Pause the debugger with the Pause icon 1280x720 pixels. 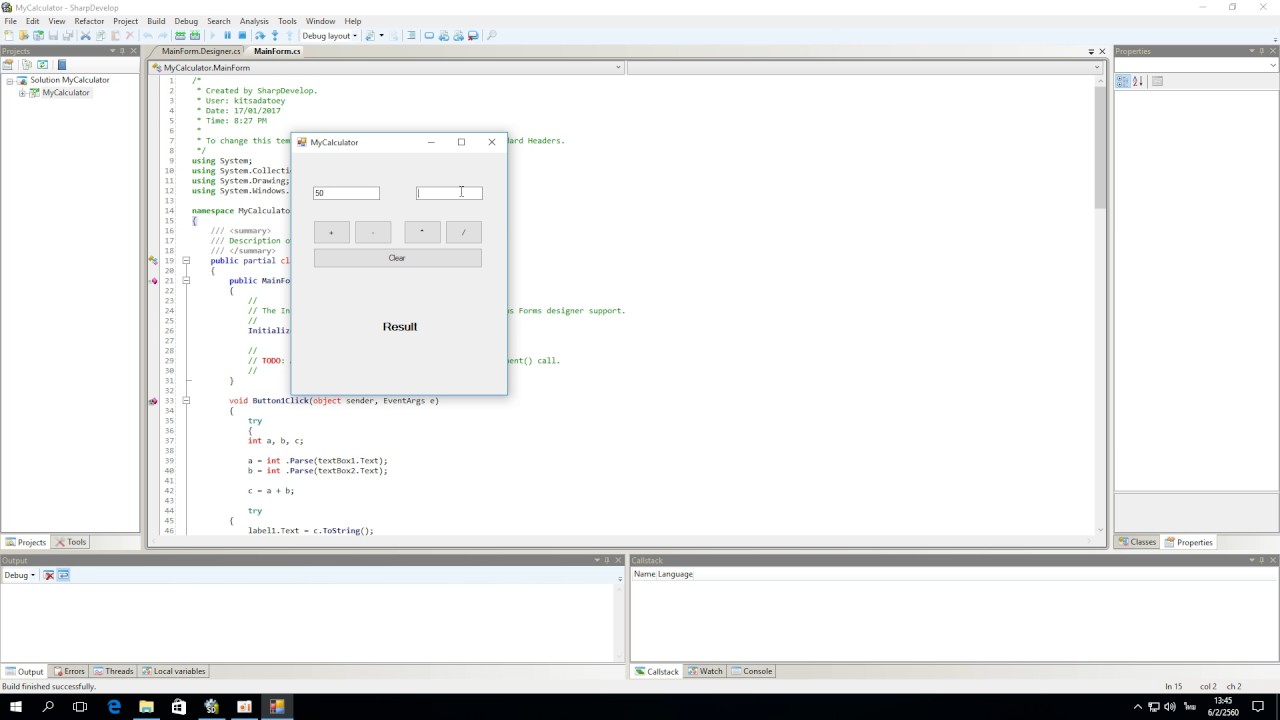point(227,35)
